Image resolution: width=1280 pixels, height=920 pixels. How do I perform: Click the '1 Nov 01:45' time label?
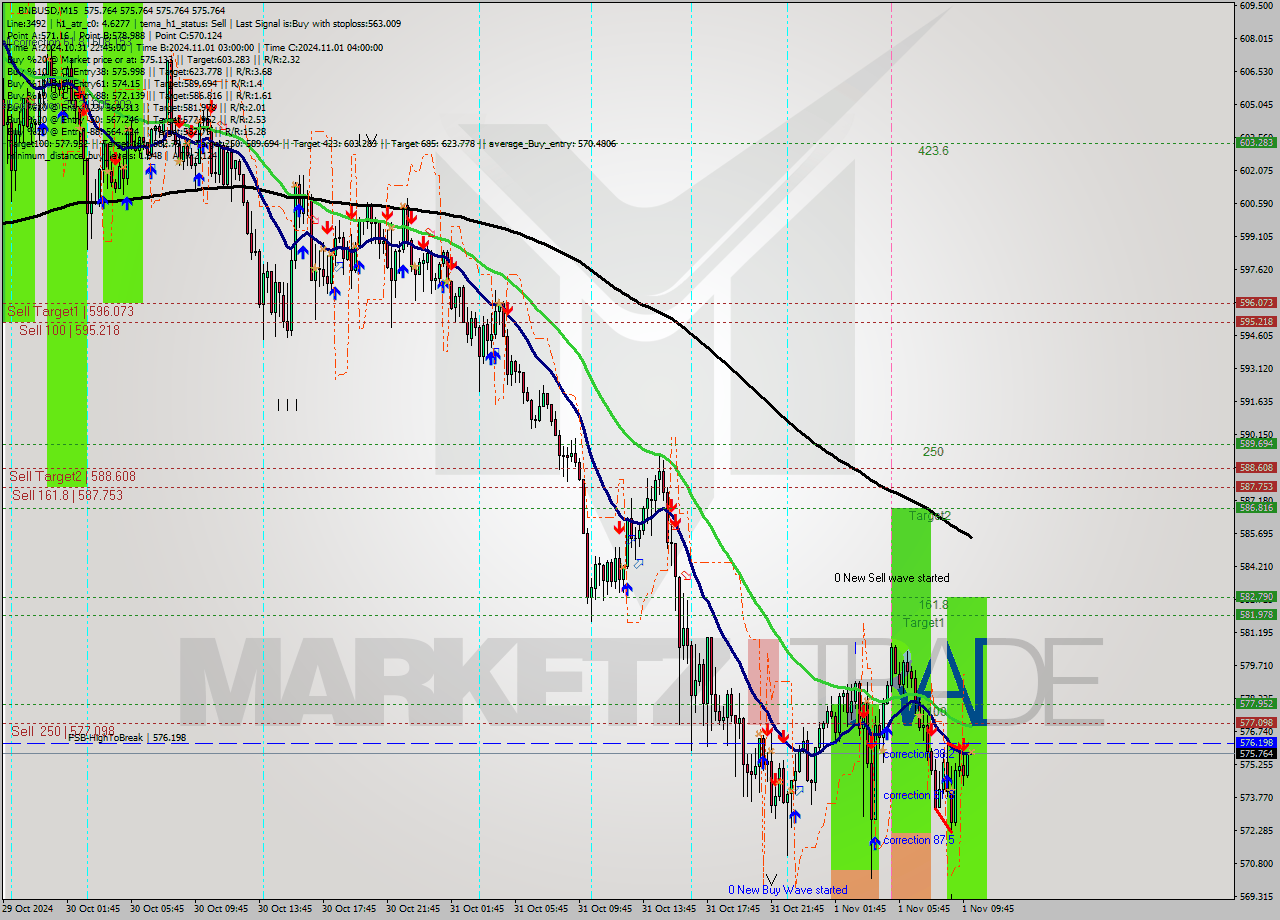[x=860, y=909]
